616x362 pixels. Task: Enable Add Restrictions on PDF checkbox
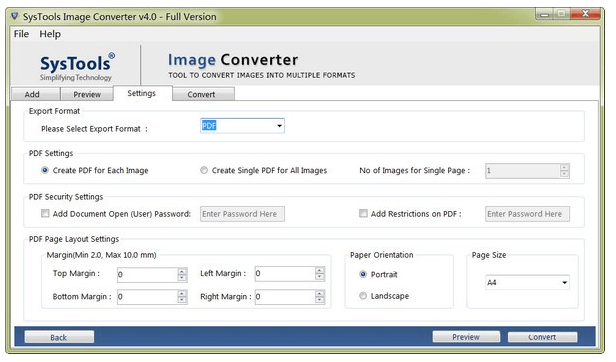pos(363,213)
